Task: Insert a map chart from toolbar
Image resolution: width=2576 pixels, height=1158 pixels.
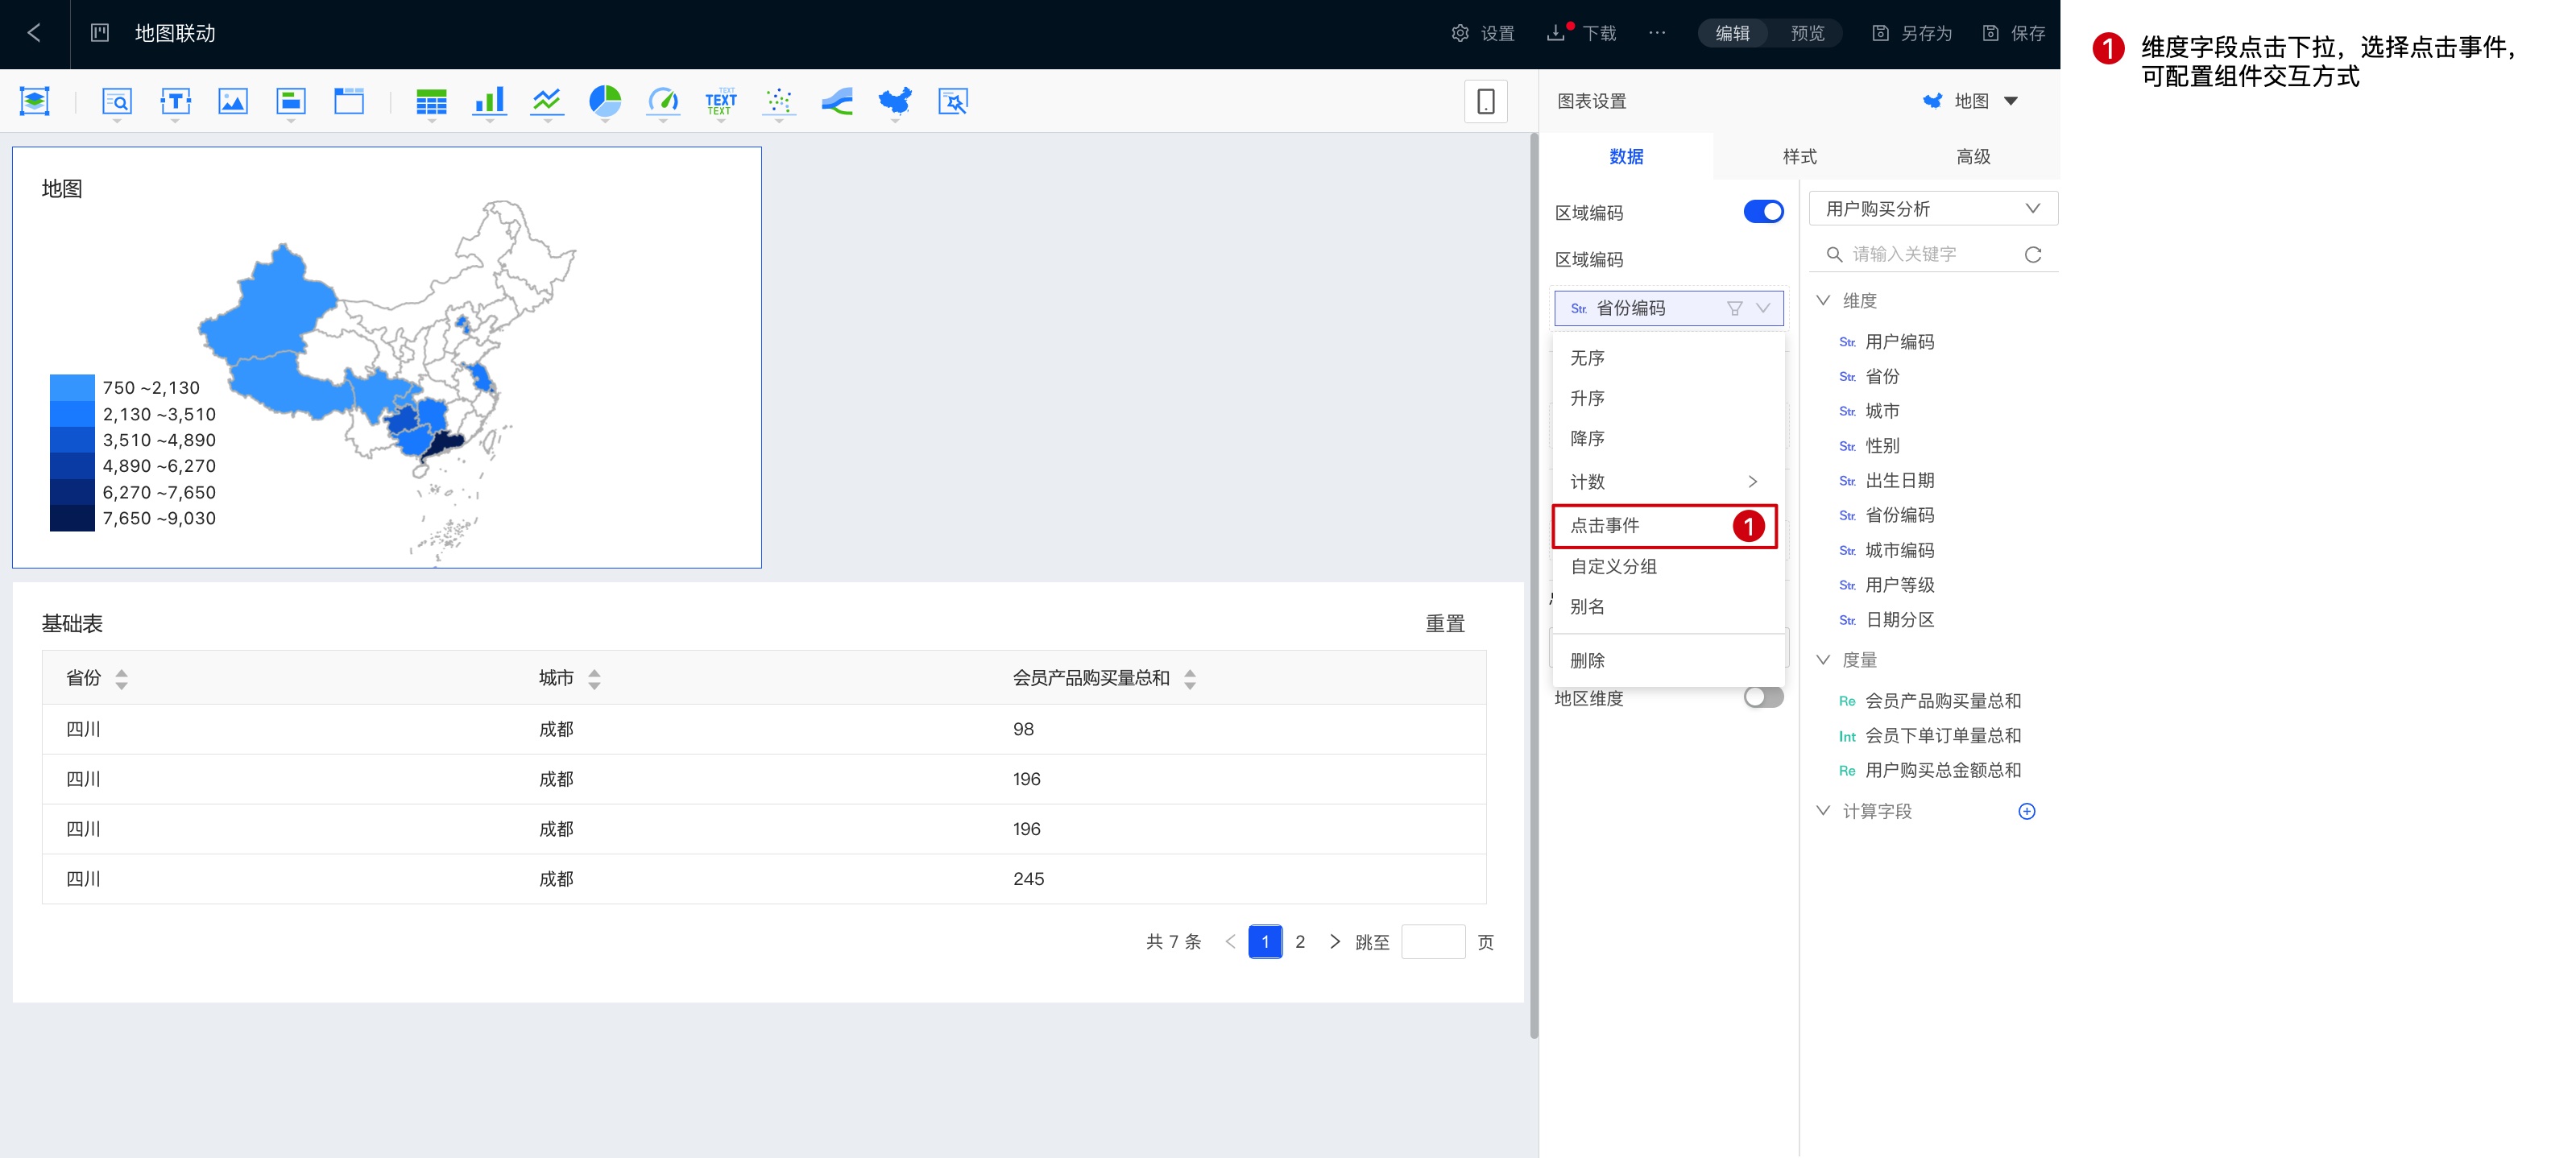Action: coord(895,101)
